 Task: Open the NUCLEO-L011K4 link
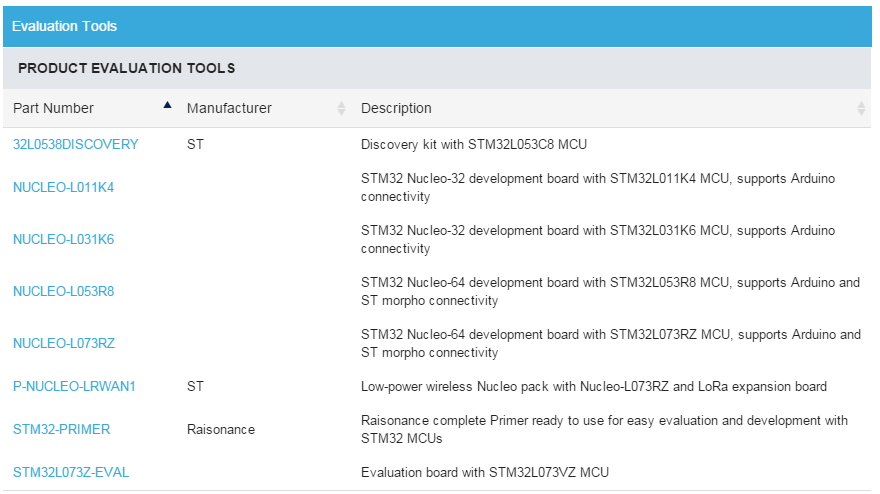[x=63, y=187]
